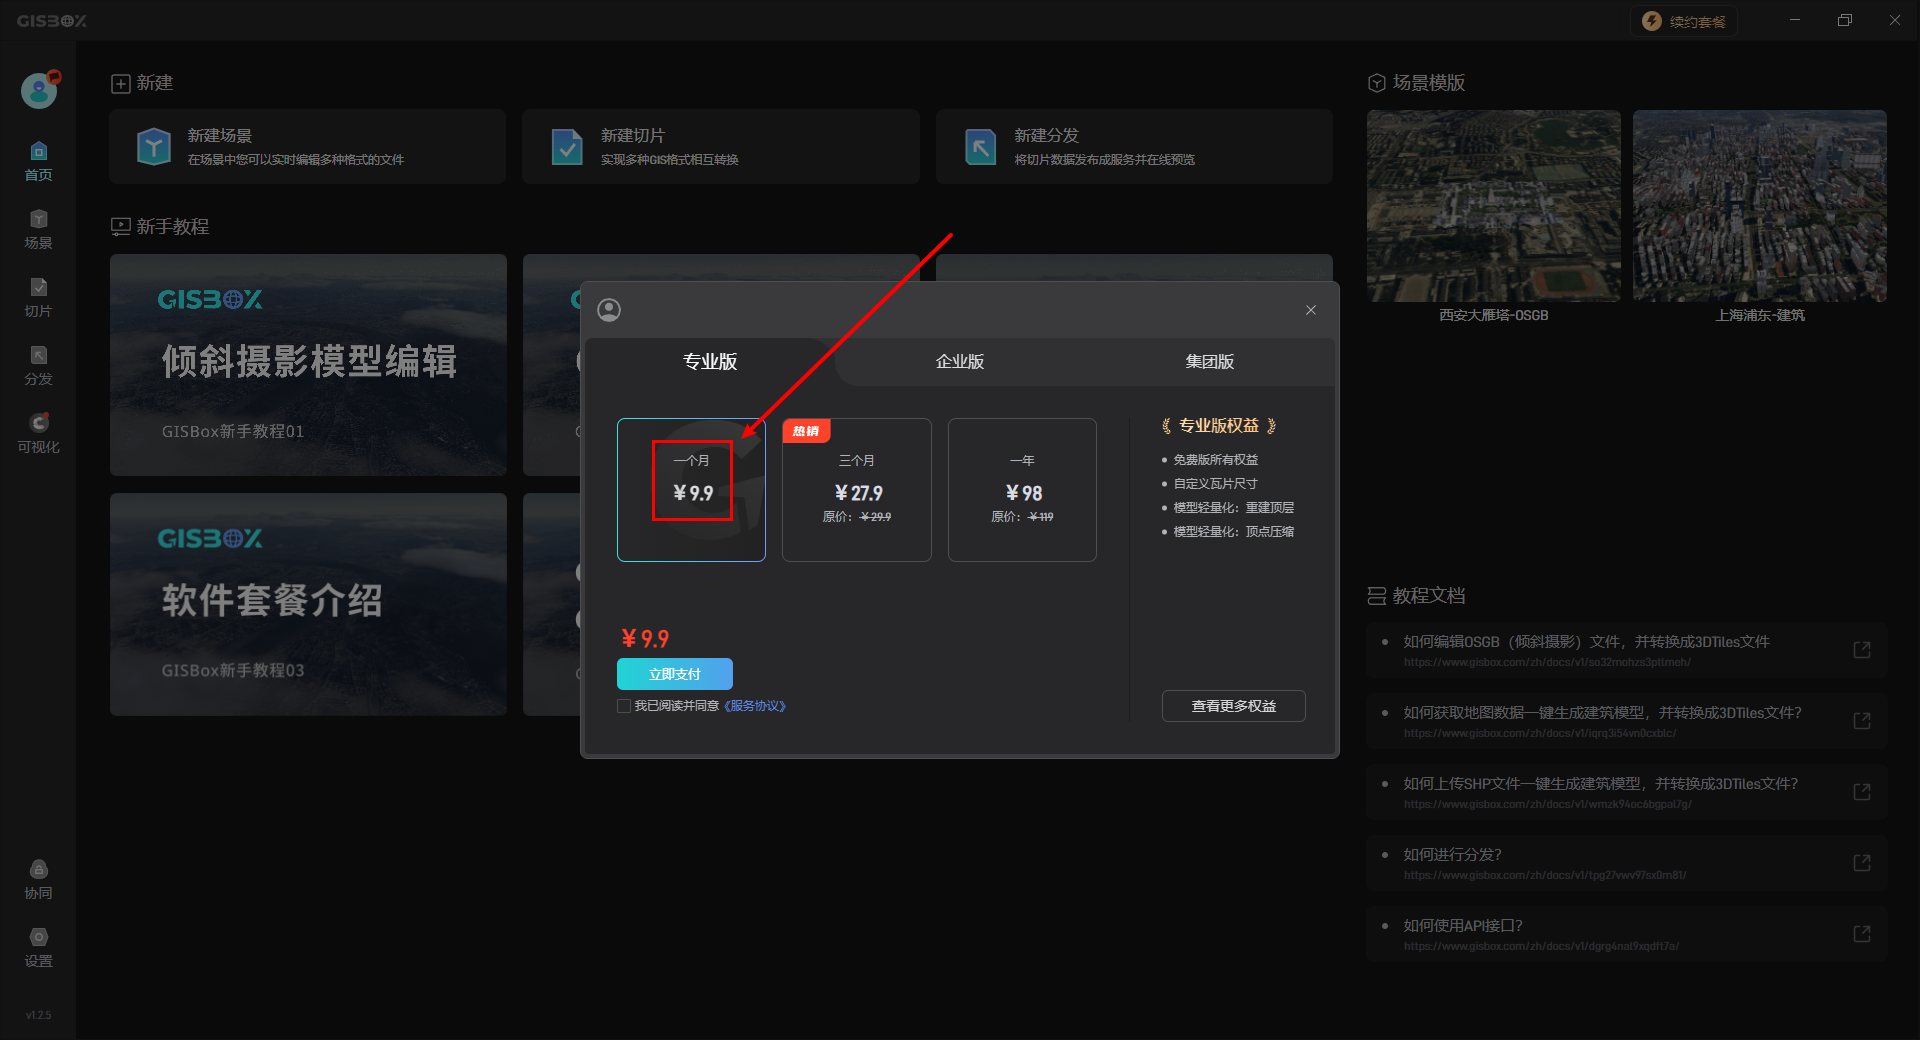
Task: Open the 软件套餐介绍 tutorial card
Action: click(308, 604)
